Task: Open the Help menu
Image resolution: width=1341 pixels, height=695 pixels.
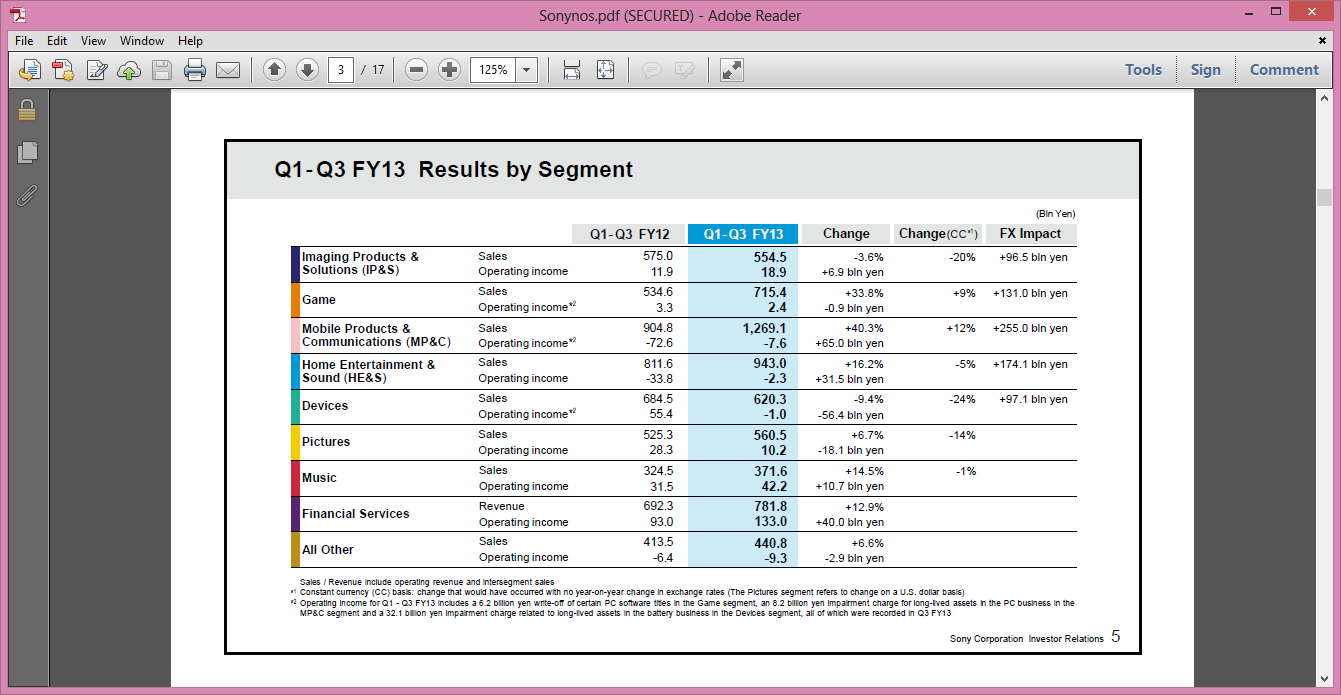Action: pos(190,41)
